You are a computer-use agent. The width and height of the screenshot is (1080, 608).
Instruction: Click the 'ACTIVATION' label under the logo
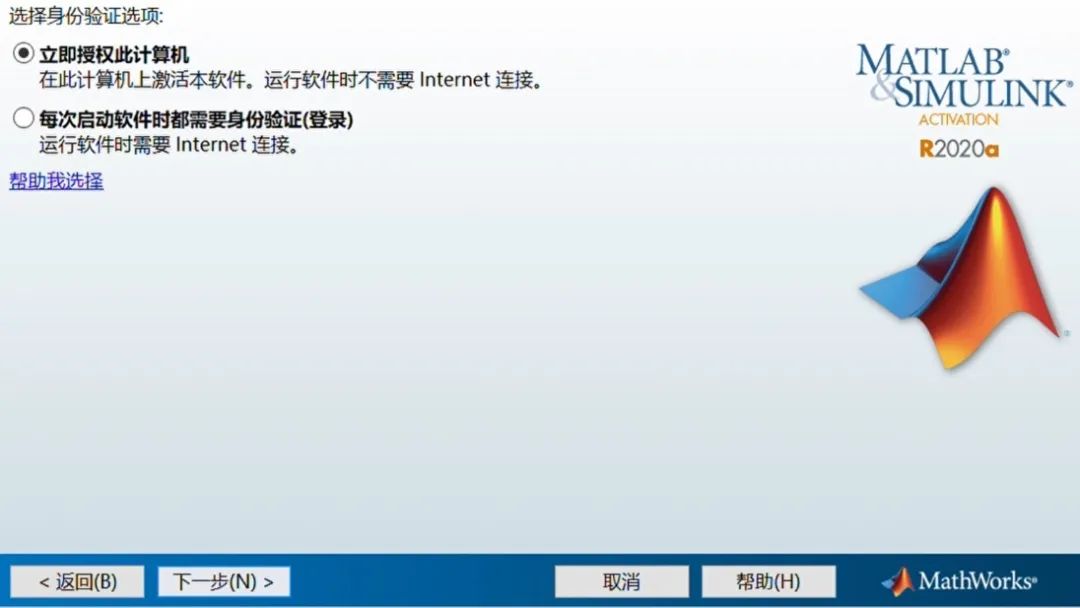[958, 119]
